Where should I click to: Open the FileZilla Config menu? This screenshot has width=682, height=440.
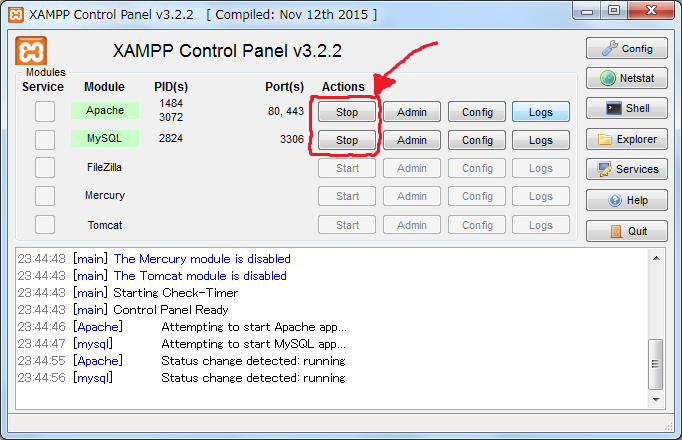[477, 168]
